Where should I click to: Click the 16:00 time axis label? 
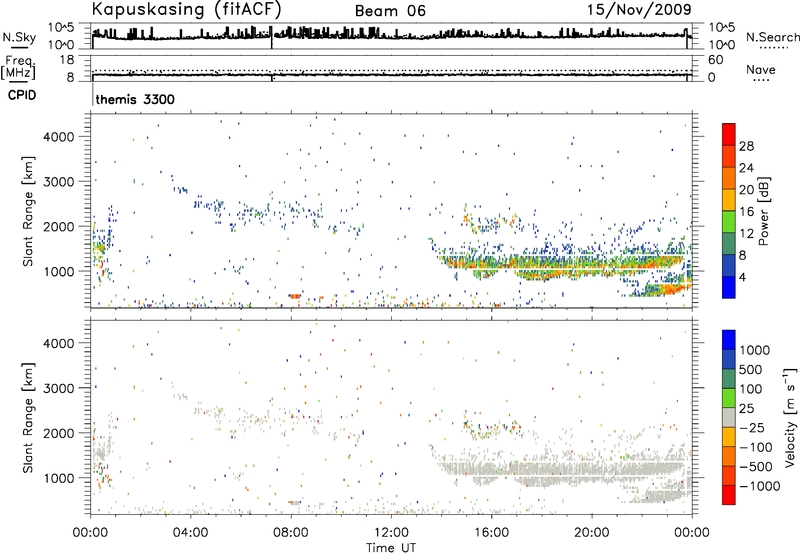[491, 532]
